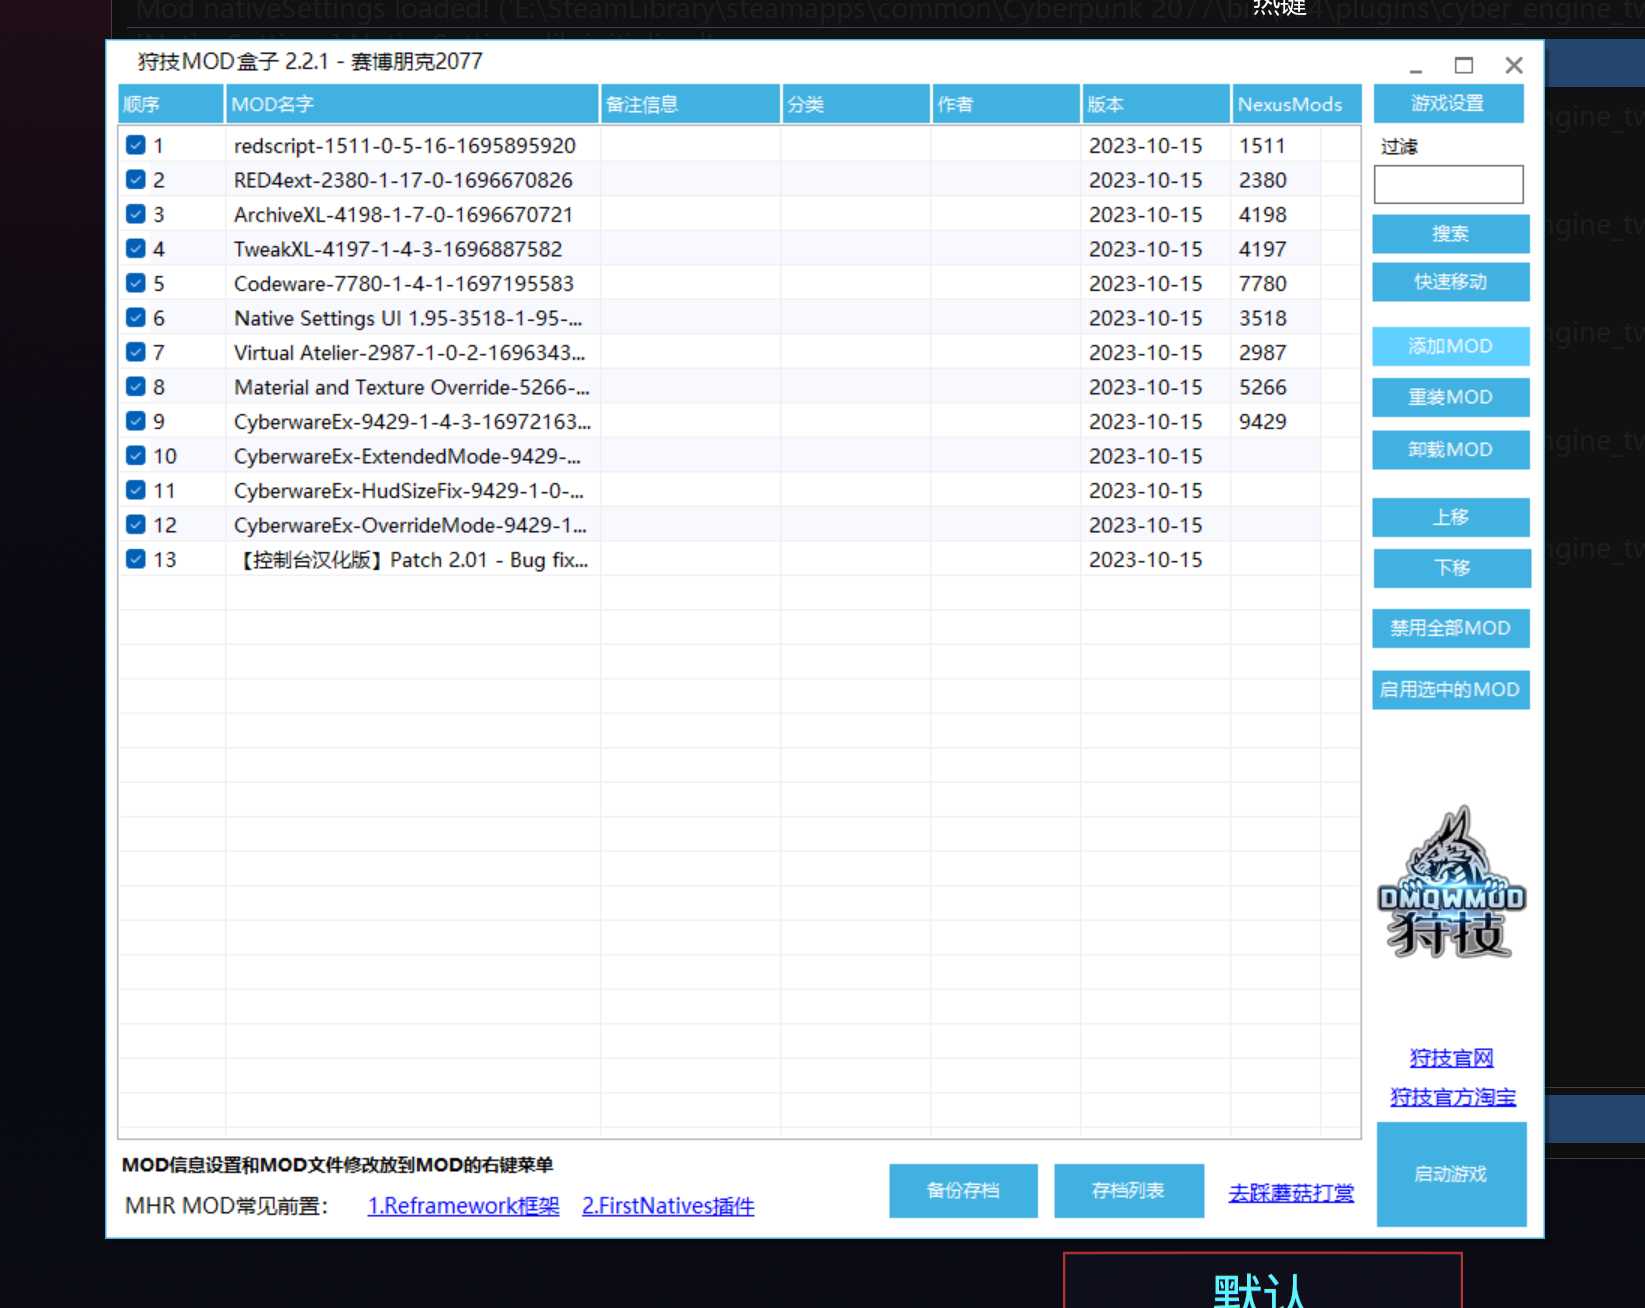Click the DMQWMOD dragon logo image
Image resolution: width=1645 pixels, height=1308 pixels.
[1451, 883]
